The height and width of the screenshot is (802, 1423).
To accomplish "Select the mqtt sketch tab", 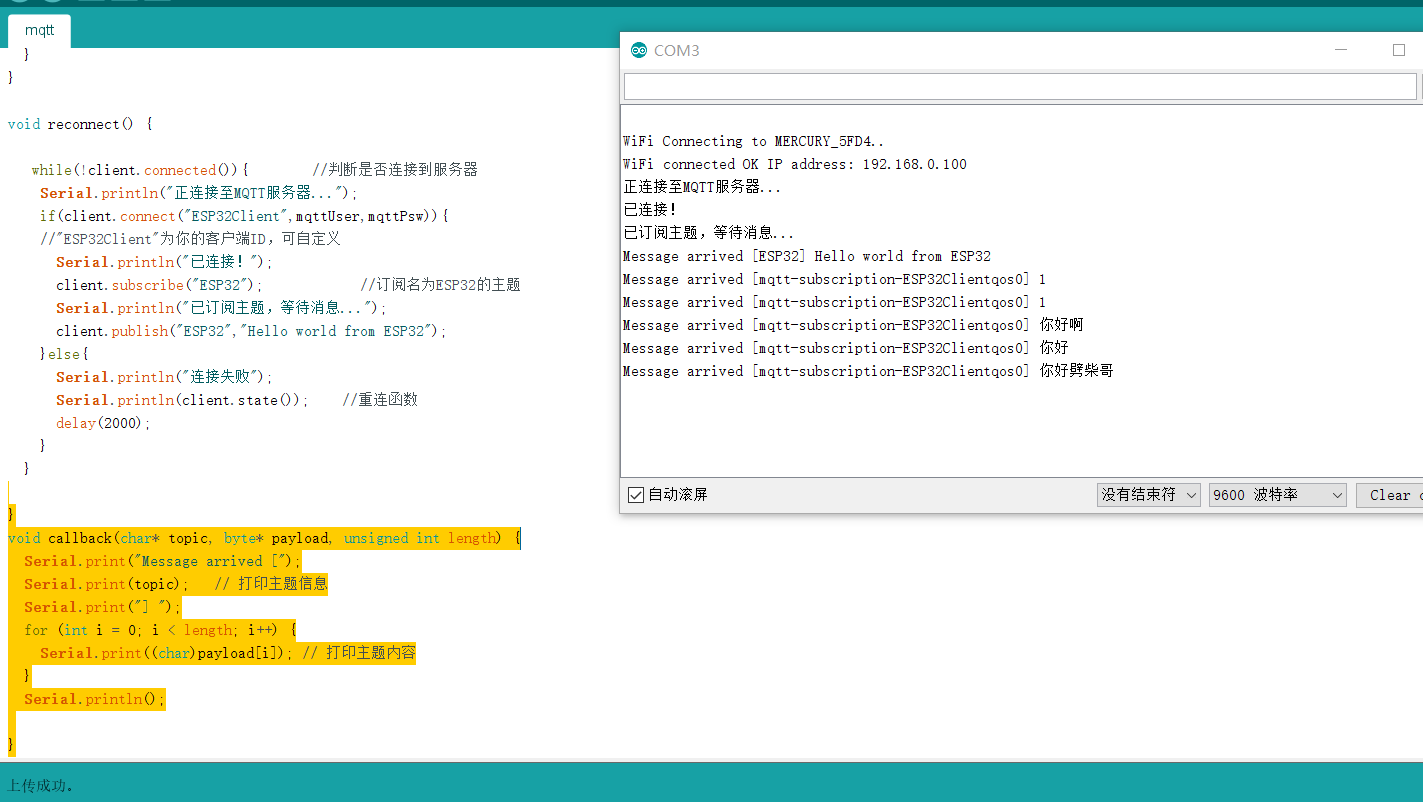I will tap(40, 30).
